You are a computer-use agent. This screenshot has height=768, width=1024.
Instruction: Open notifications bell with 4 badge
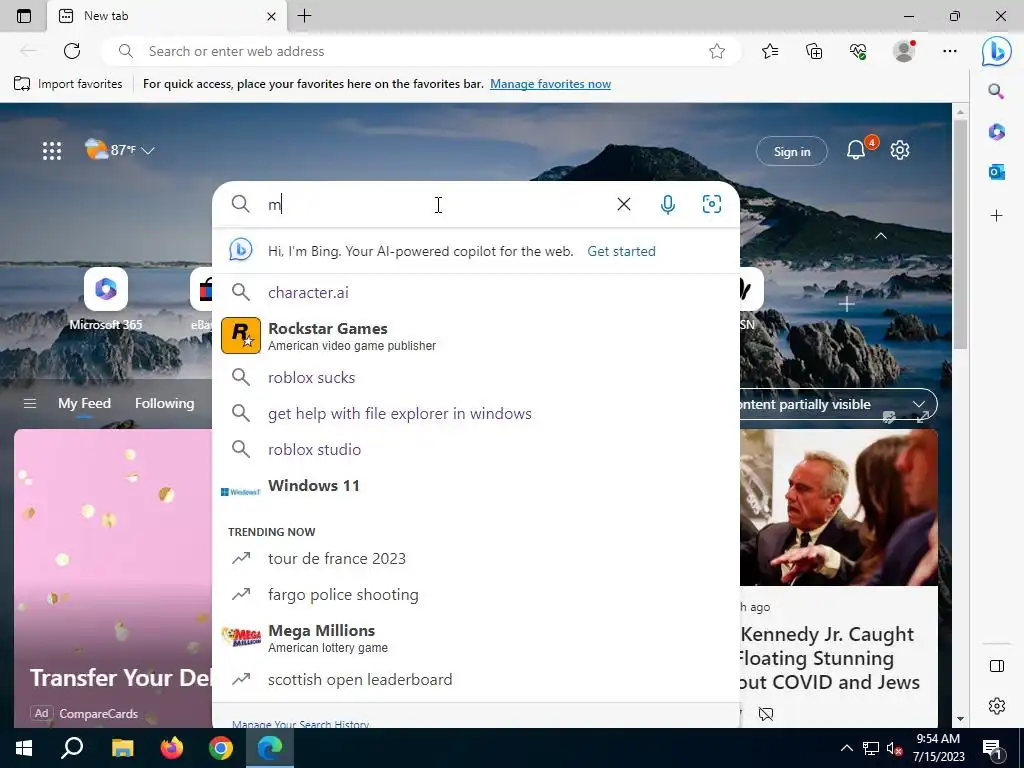tap(857, 150)
